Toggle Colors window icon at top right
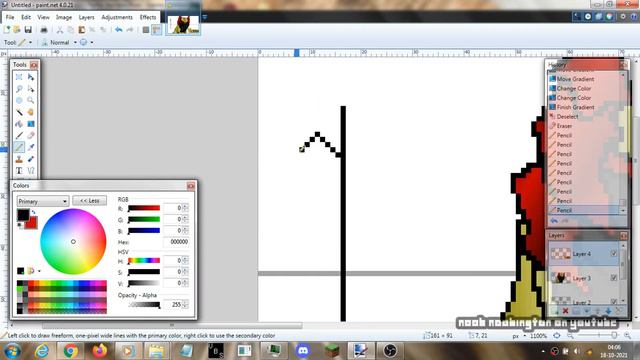Viewport: 640px width, 360px height. point(609,16)
